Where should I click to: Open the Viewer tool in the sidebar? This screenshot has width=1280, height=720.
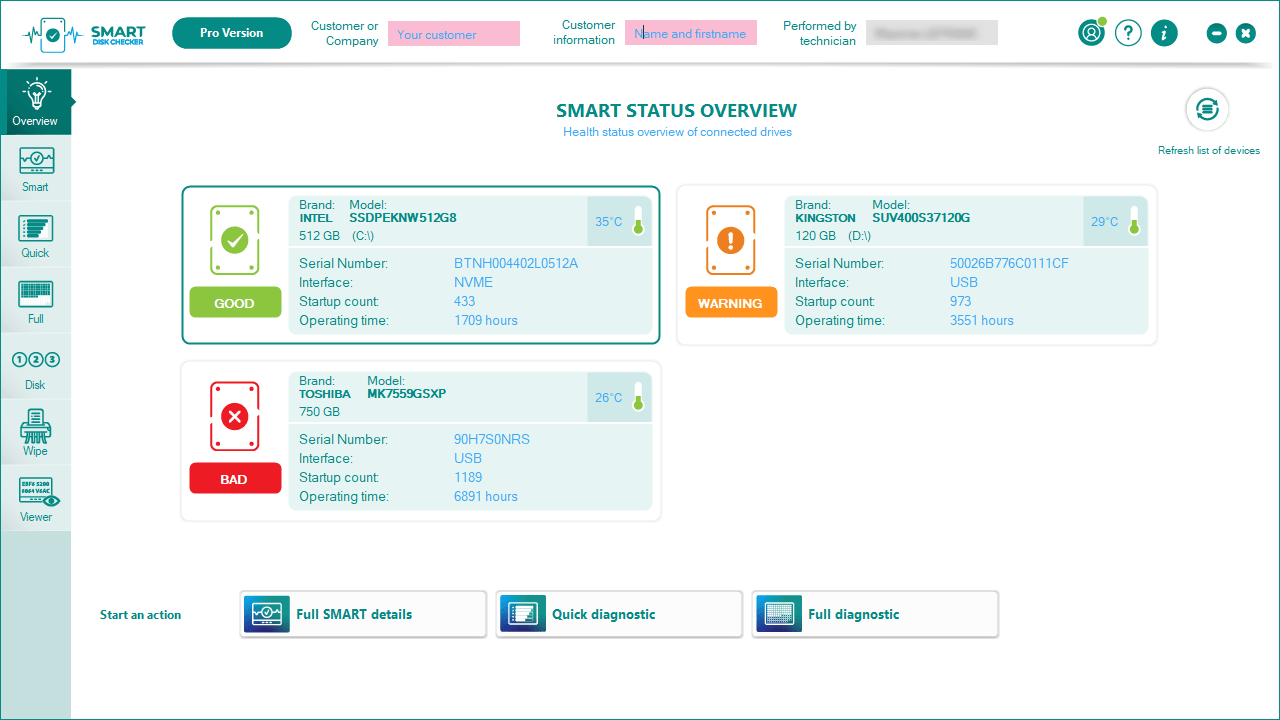coord(36,499)
